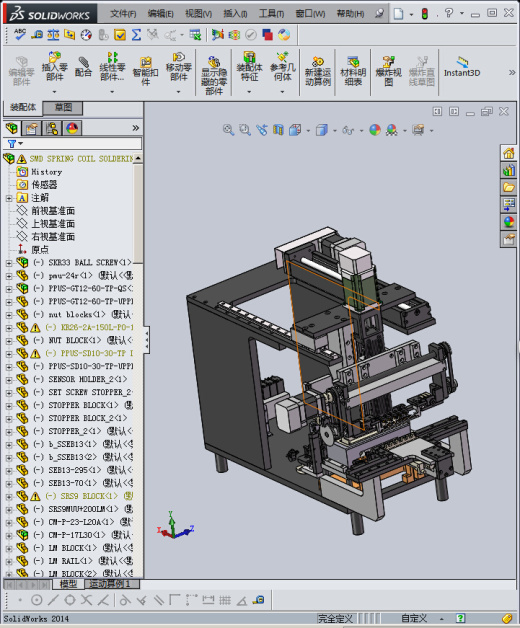Open PropertyManager tab icon
This screenshot has width=520, height=628.
(32, 128)
